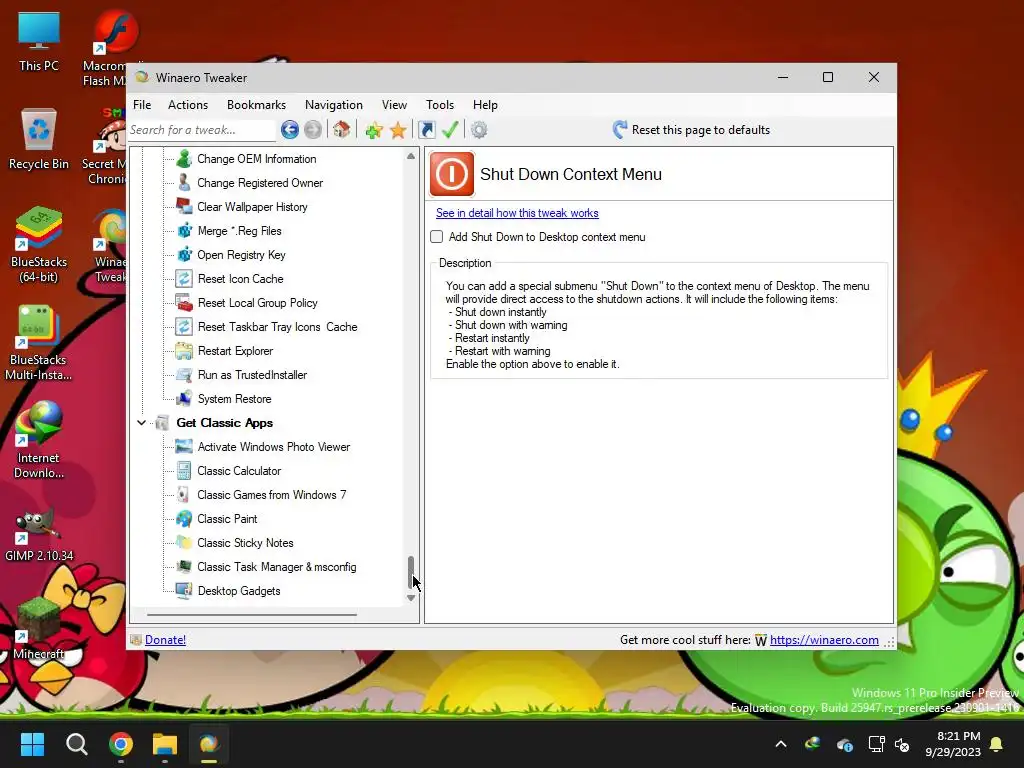Select the BlueStacks (64-bit) desktop icon
The image size is (1024, 768).
pyautogui.click(x=39, y=245)
